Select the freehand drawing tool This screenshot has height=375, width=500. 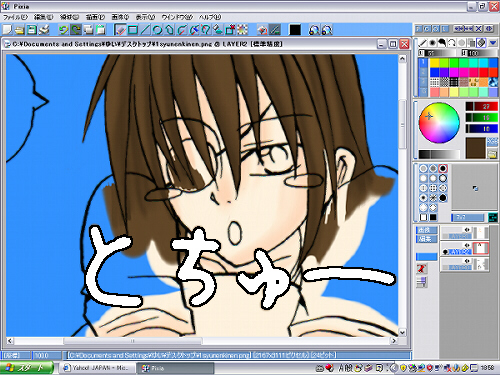[x=120, y=30]
